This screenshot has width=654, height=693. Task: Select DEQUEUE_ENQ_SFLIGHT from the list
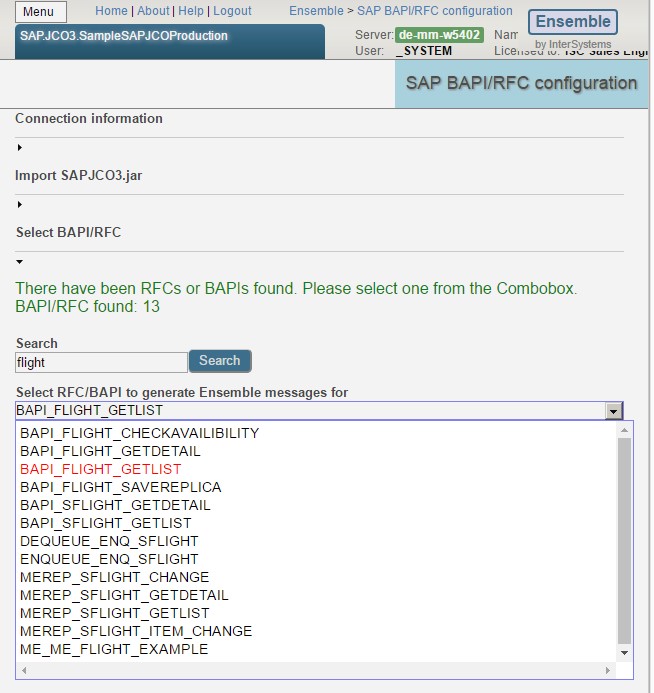[x=109, y=541]
